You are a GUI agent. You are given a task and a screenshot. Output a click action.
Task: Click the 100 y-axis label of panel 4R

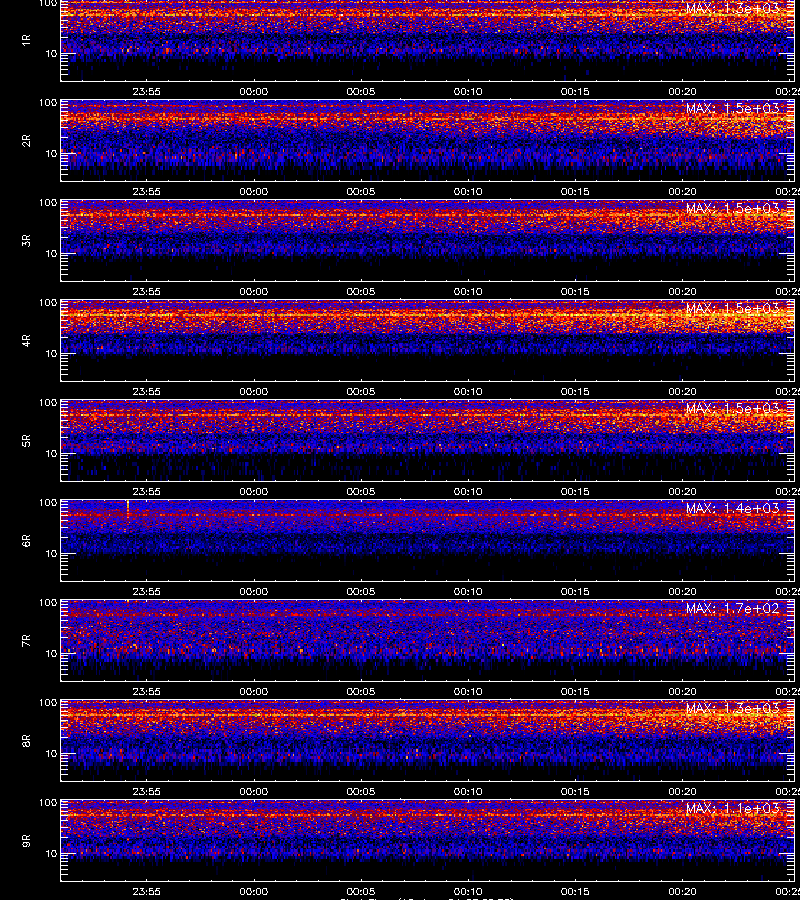[x=48, y=302]
